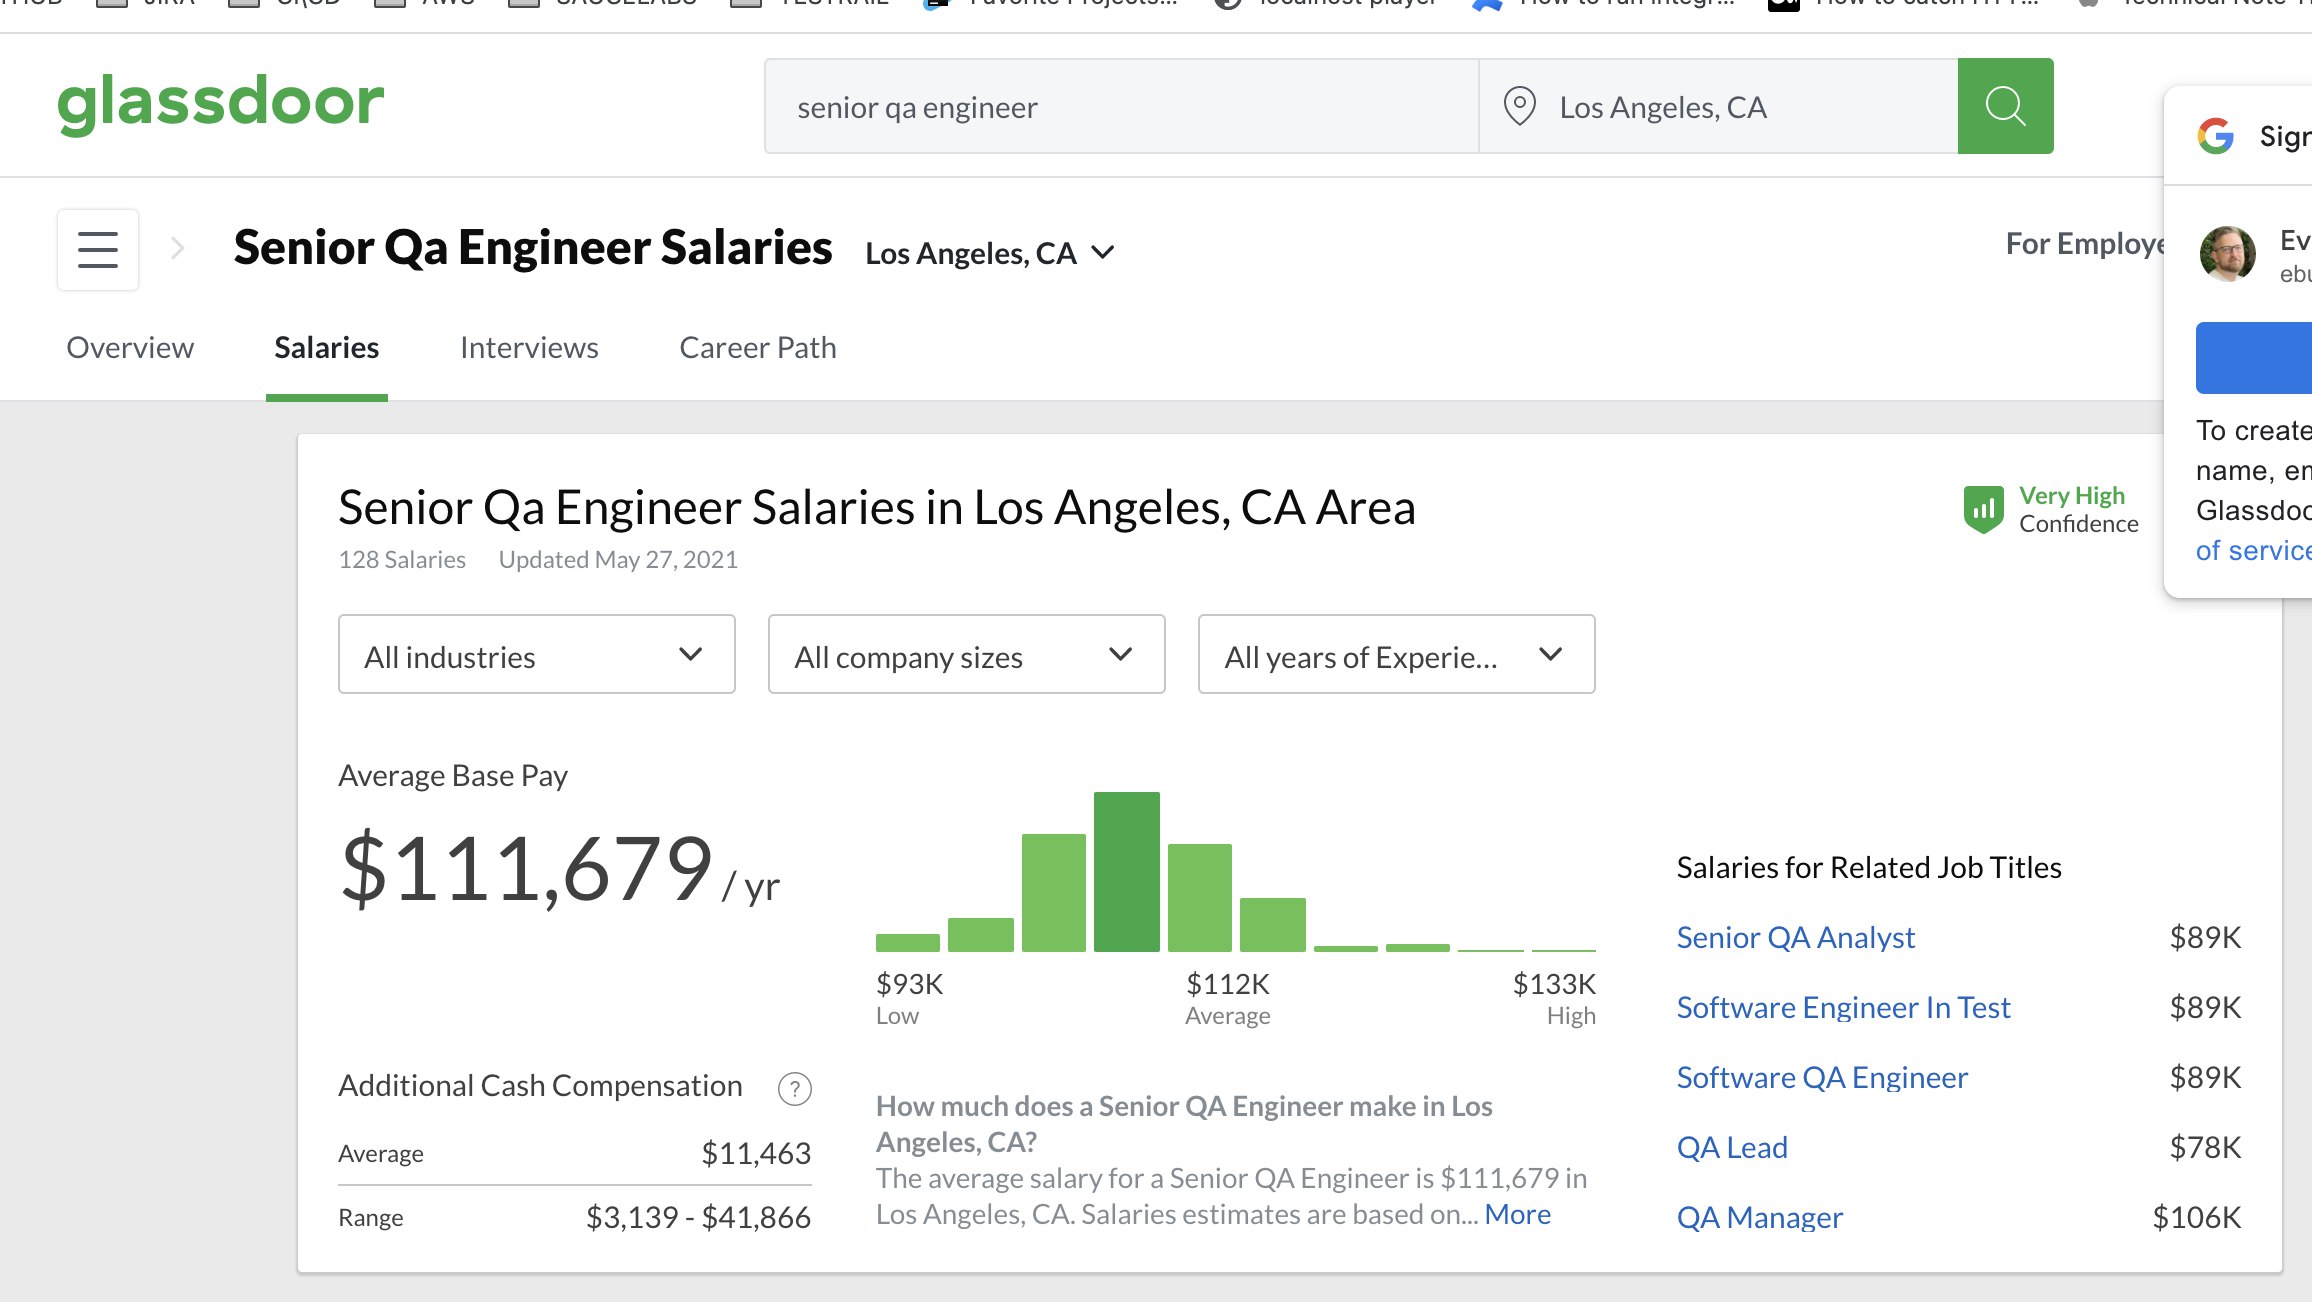Open the All industries dropdown
The width and height of the screenshot is (2312, 1302).
(537, 655)
